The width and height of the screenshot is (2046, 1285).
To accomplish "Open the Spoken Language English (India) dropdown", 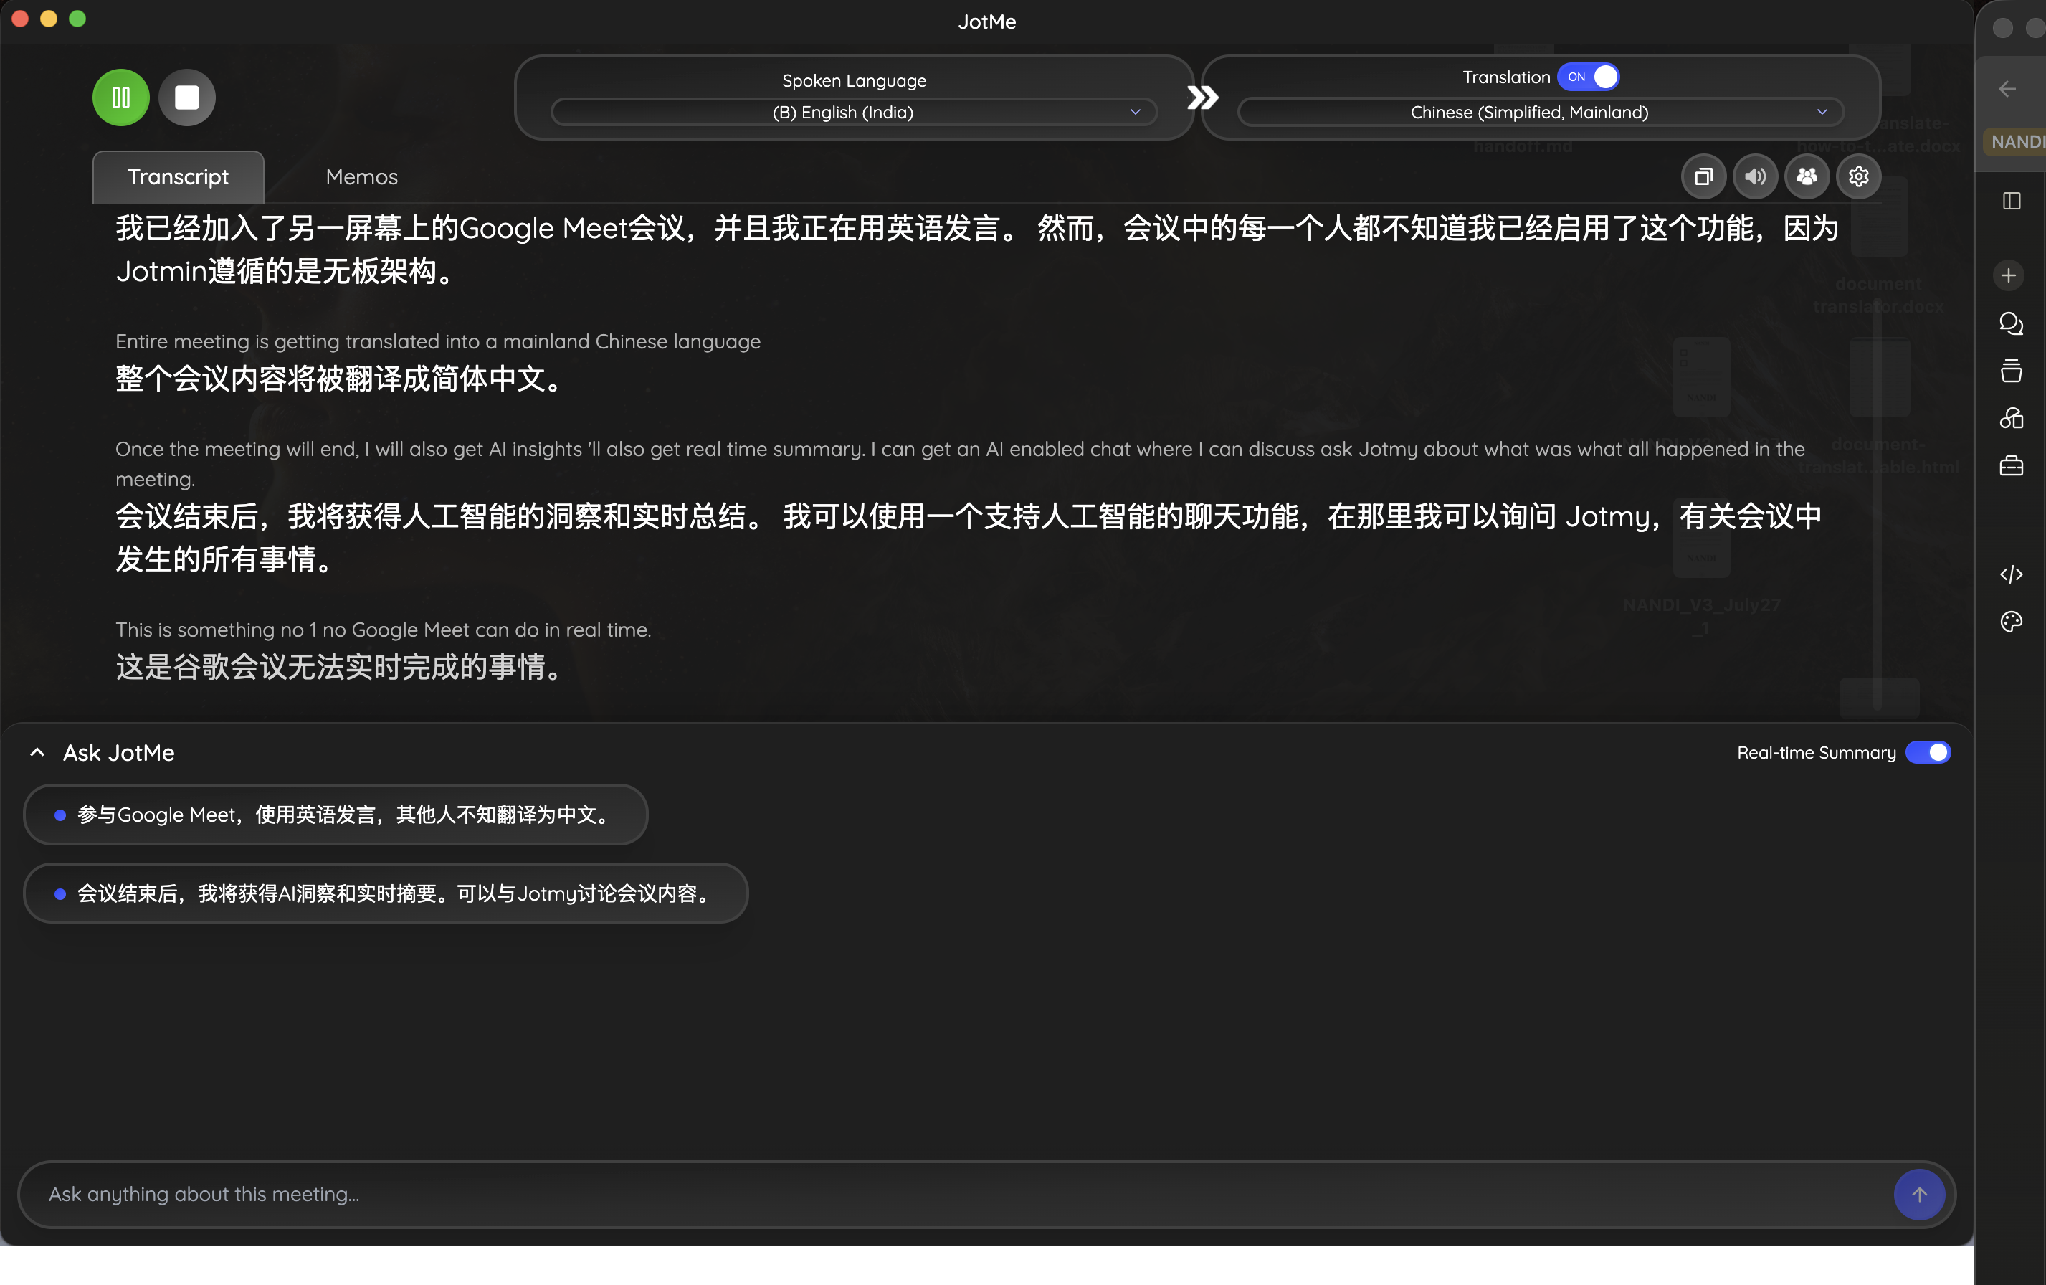I will pos(854,112).
